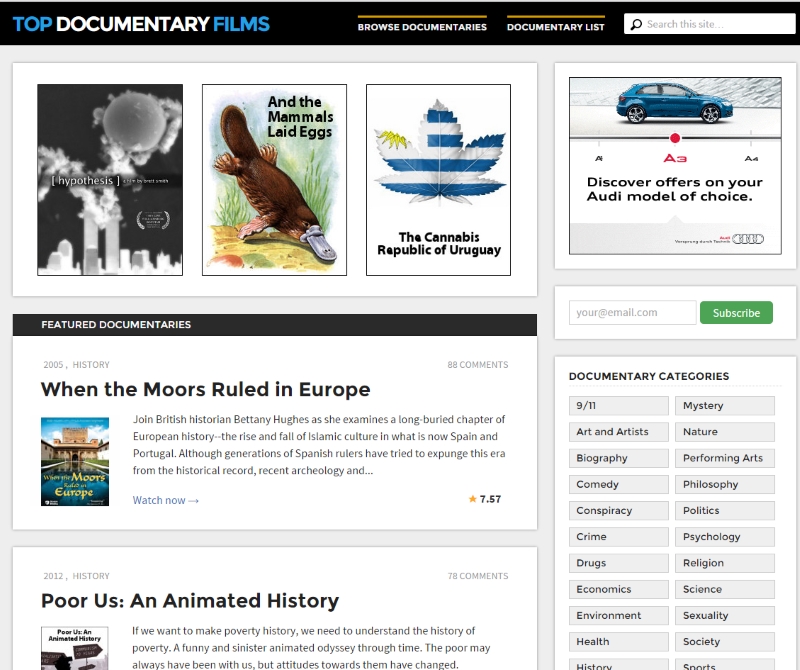The height and width of the screenshot is (670, 800).
Task: Click the 2005 year label
Action: [x=53, y=365]
